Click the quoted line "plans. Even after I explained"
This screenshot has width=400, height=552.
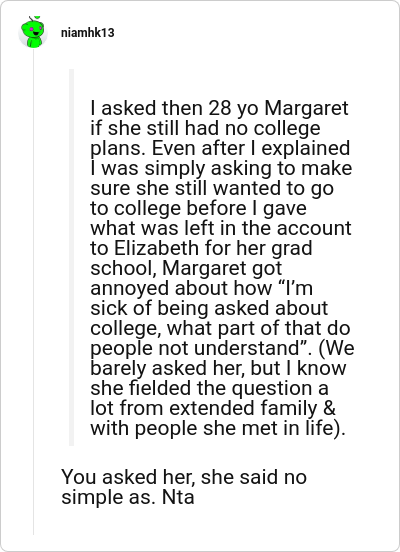pyautogui.click(x=220, y=148)
